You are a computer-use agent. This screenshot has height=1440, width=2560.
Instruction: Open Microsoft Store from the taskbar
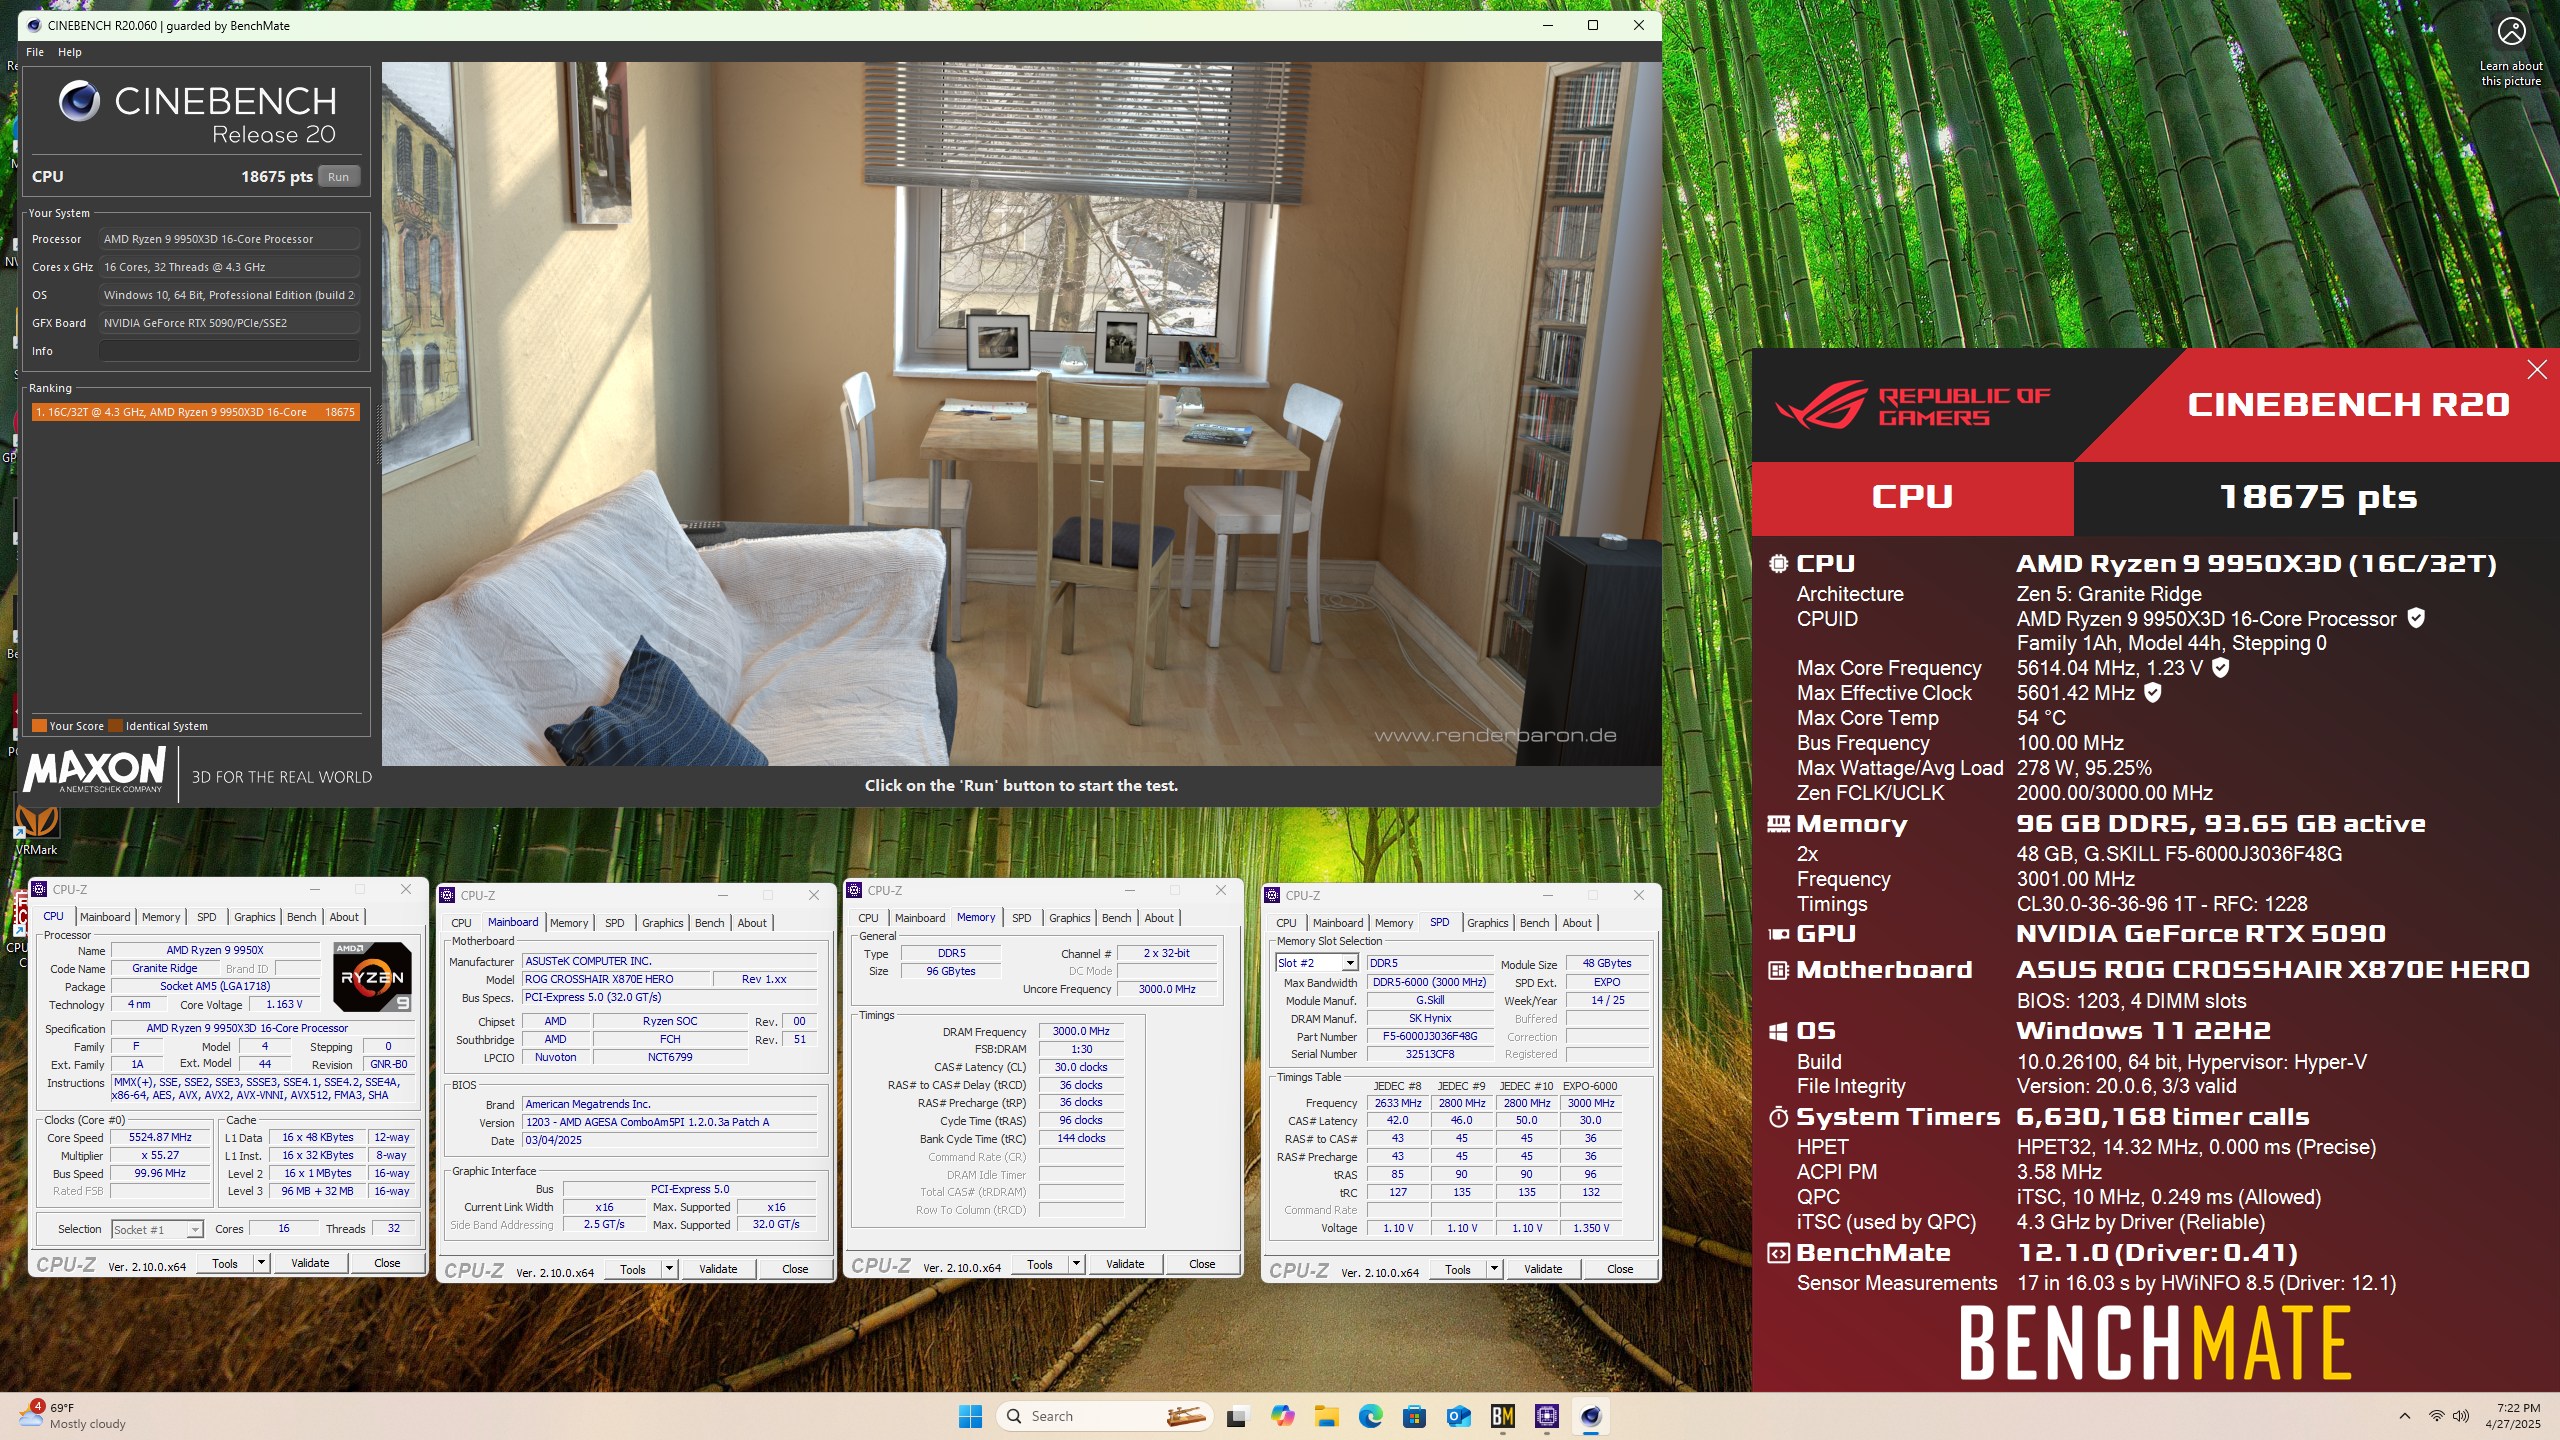pos(1414,1416)
